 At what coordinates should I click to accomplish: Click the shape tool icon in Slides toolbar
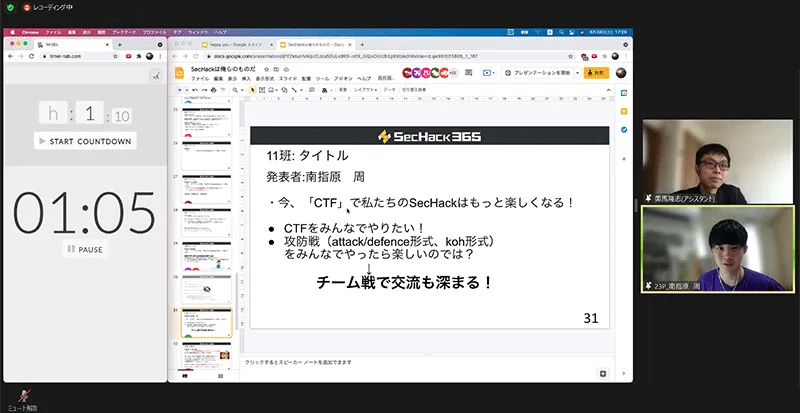tap(285, 90)
